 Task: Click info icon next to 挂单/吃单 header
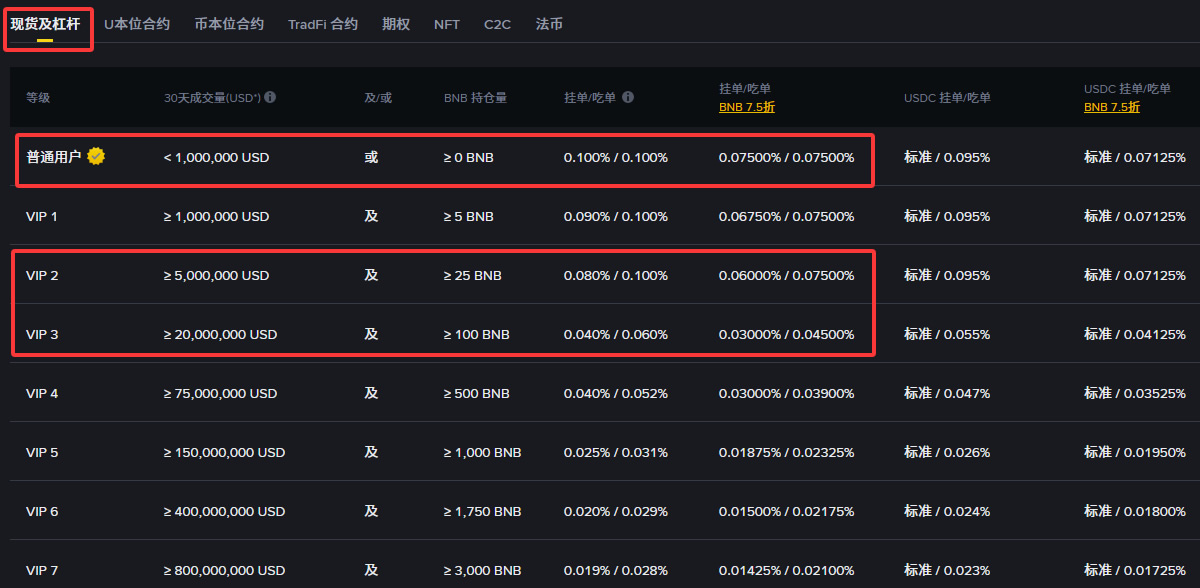[x=628, y=98]
